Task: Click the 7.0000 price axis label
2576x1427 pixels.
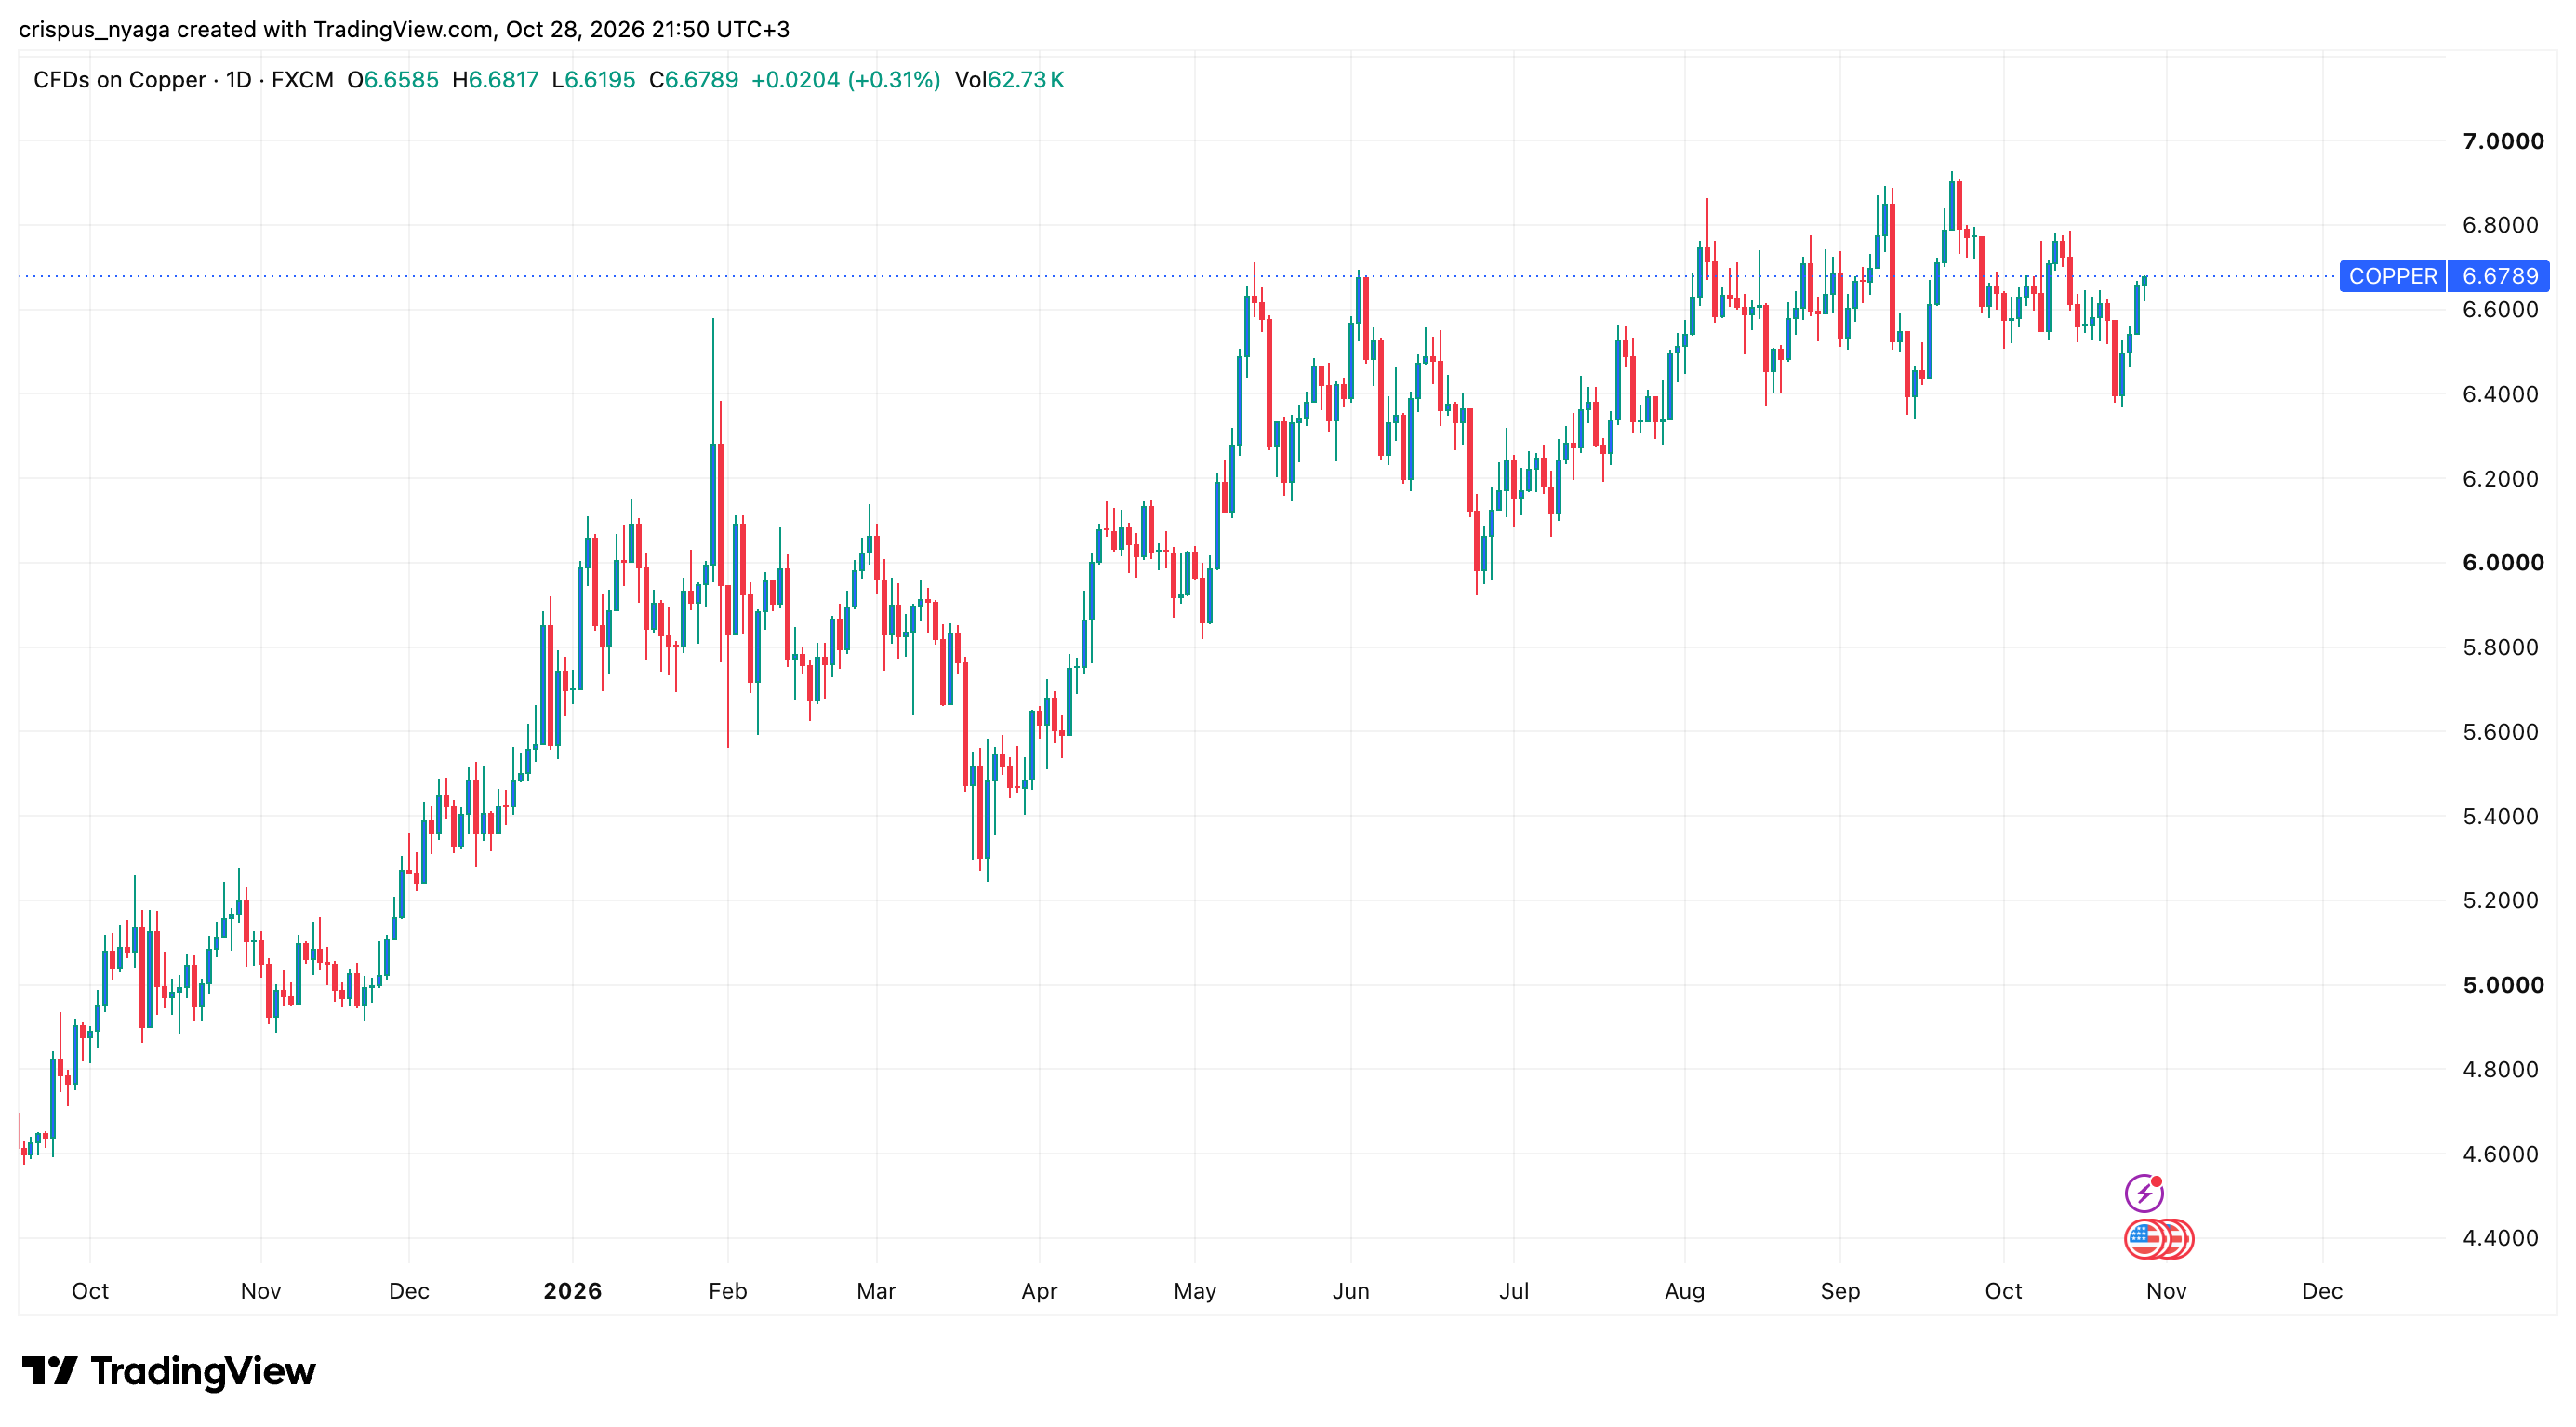Action: pos(2502,141)
